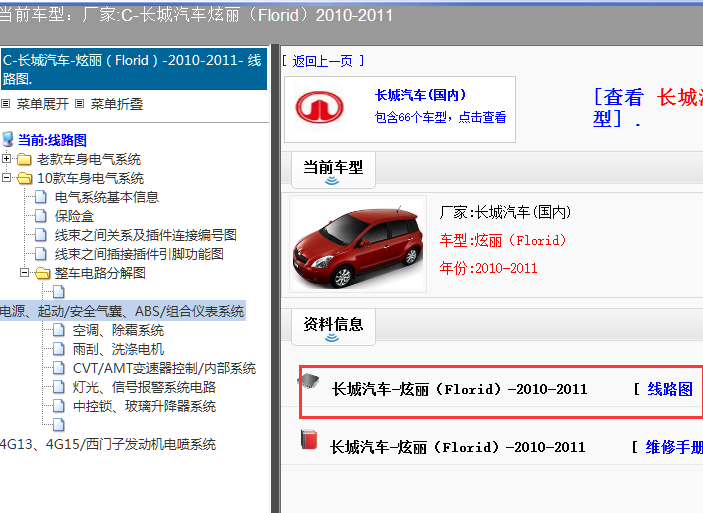Select 电气系统基本信息 tree item

tap(107, 197)
